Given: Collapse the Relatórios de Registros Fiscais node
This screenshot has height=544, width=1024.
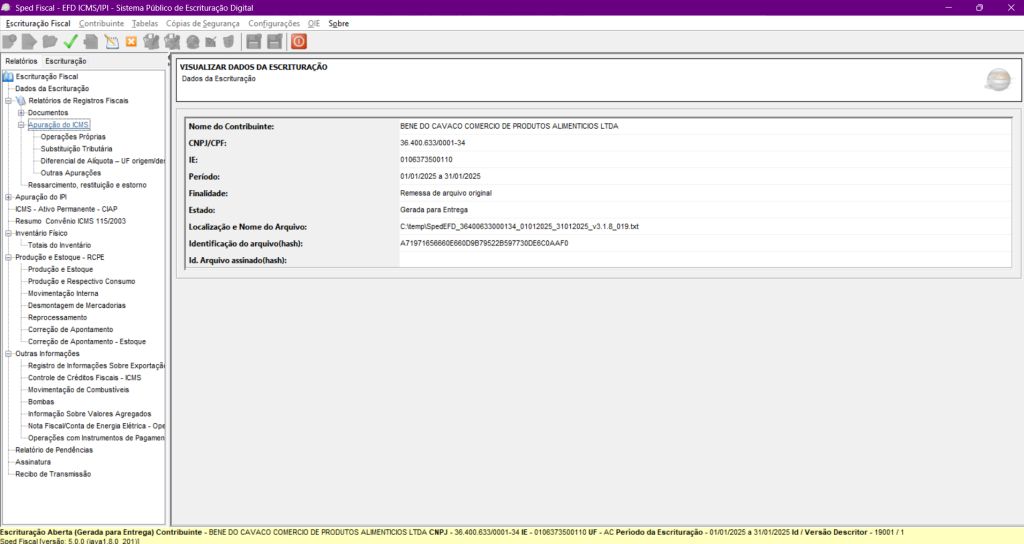Looking at the screenshot, I should [8, 101].
